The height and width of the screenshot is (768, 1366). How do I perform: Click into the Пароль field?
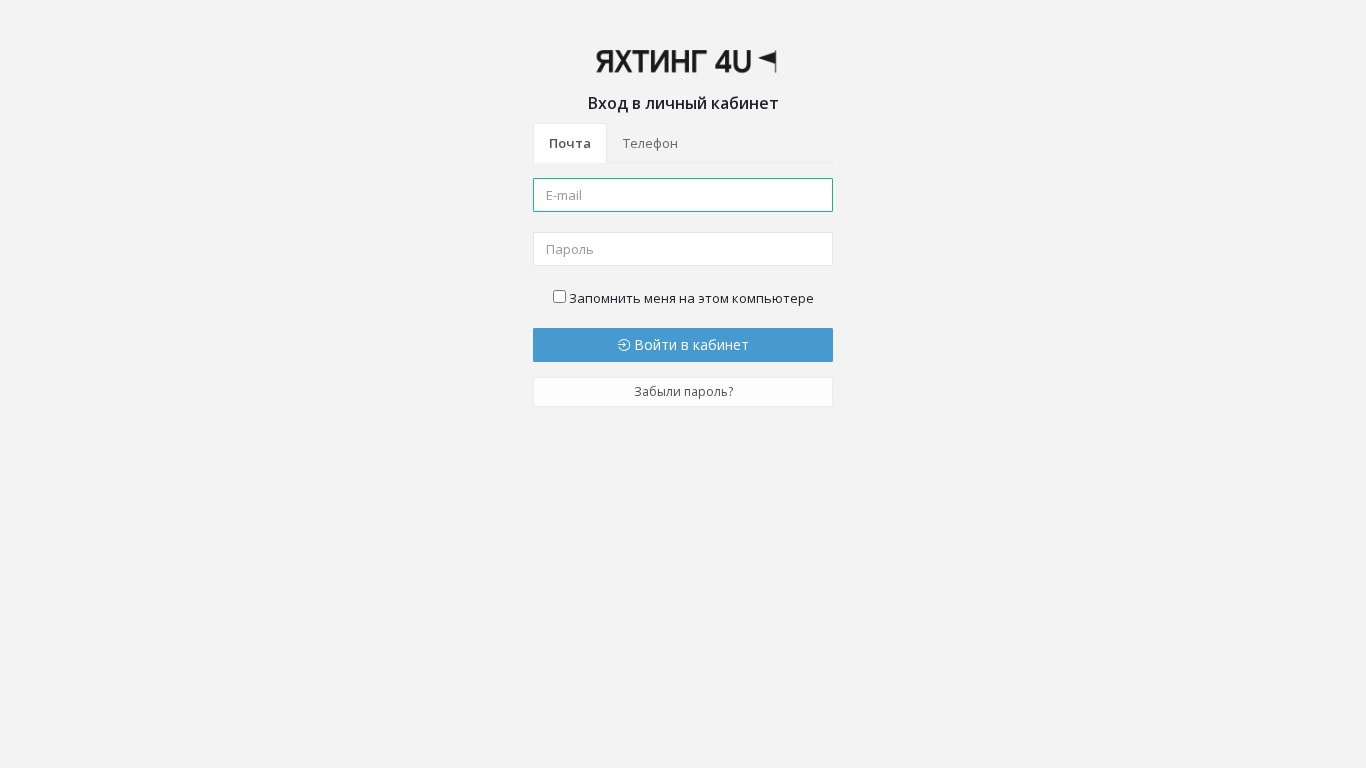pos(683,249)
